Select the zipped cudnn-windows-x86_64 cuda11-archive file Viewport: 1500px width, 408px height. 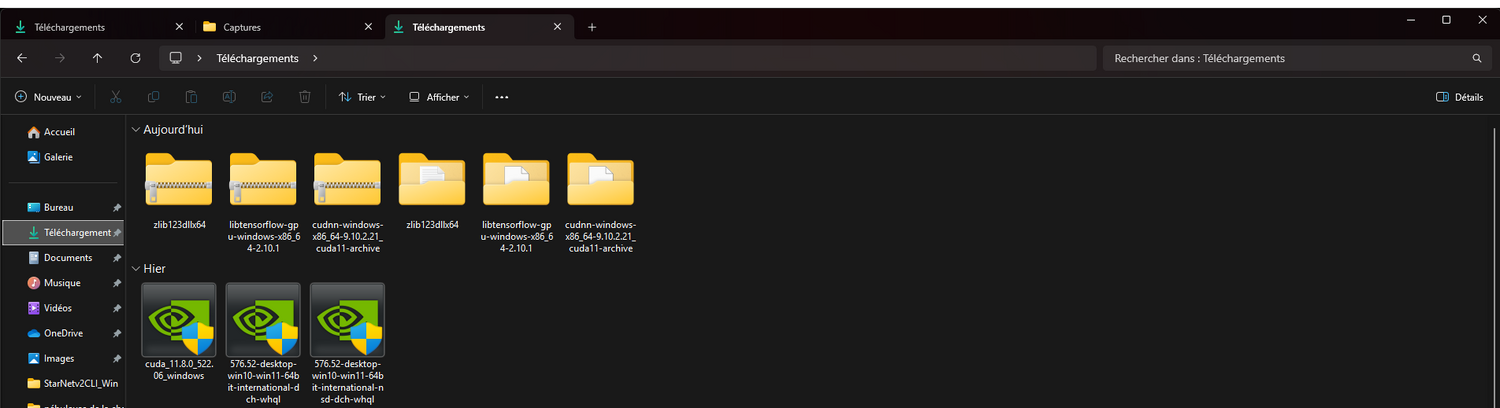(347, 200)
